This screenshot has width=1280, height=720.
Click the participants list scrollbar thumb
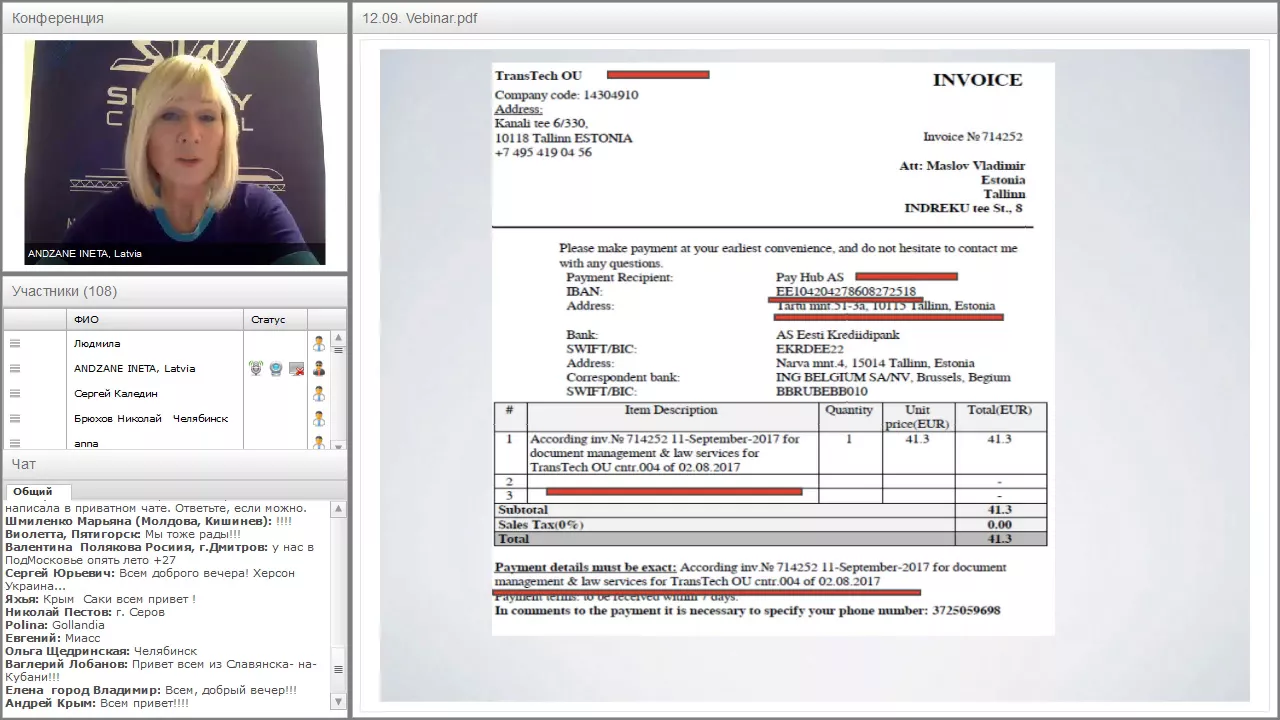[x=338, y=350]
